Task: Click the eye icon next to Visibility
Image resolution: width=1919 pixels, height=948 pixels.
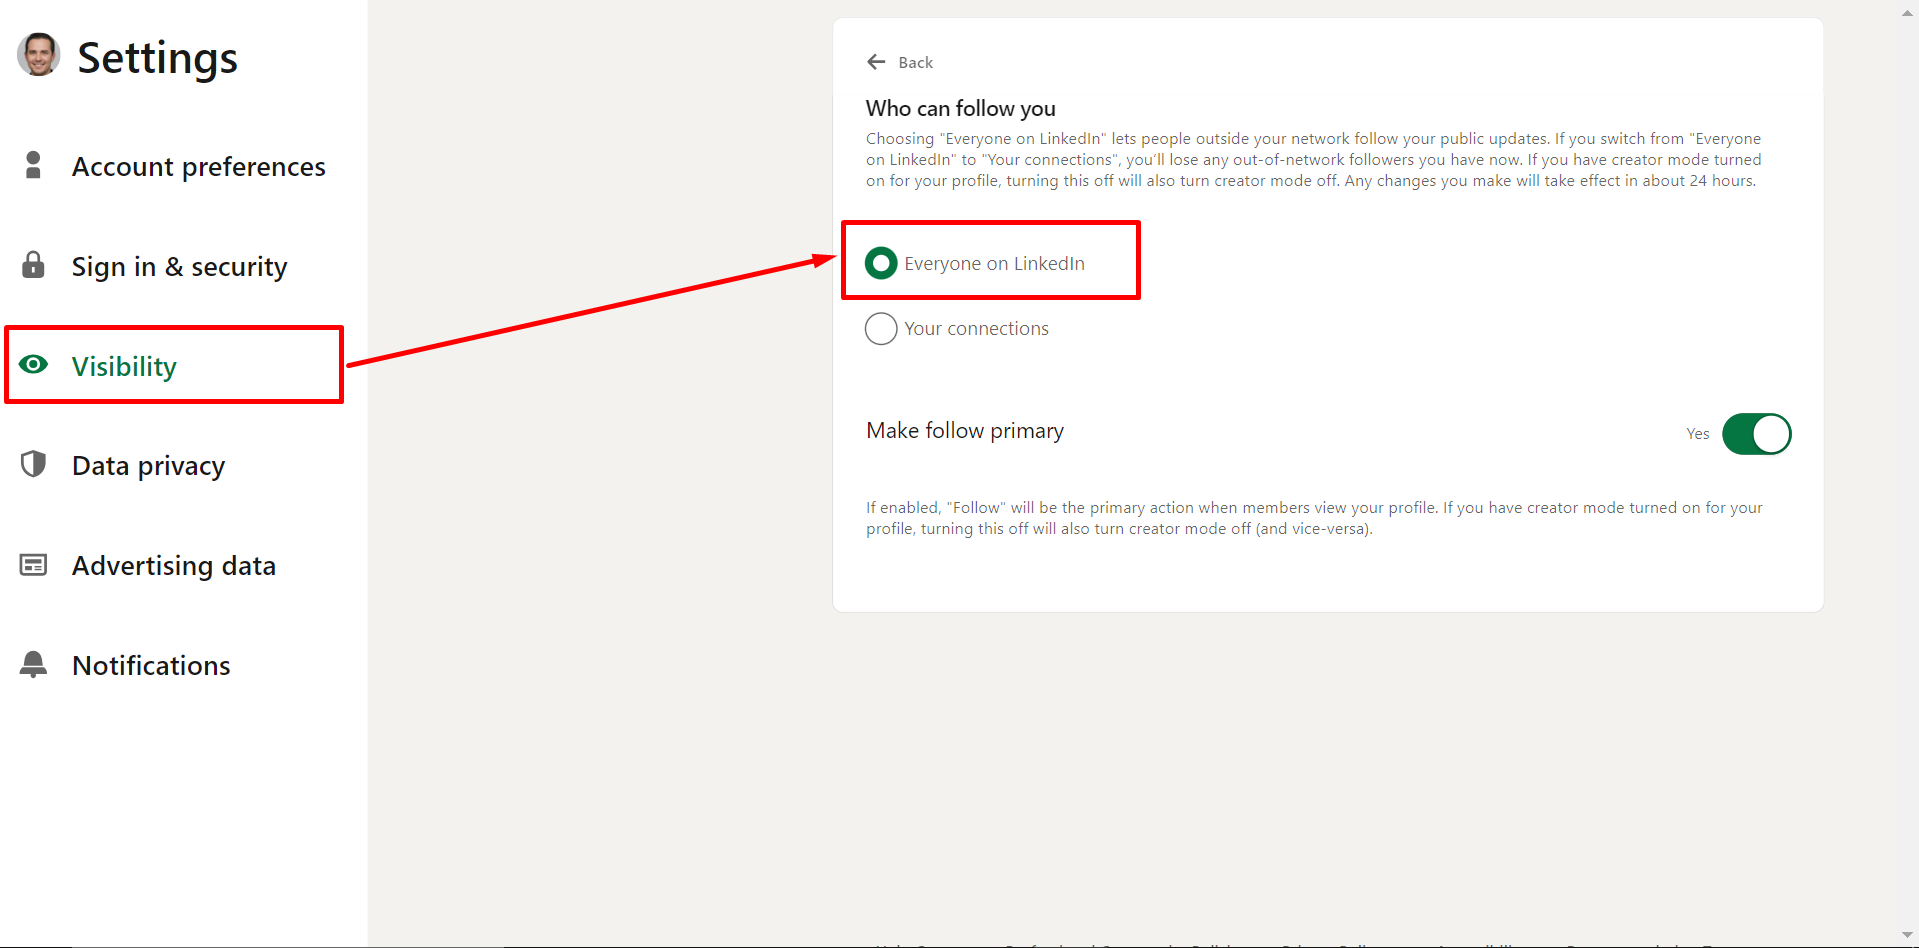Action: coord(33,364)
